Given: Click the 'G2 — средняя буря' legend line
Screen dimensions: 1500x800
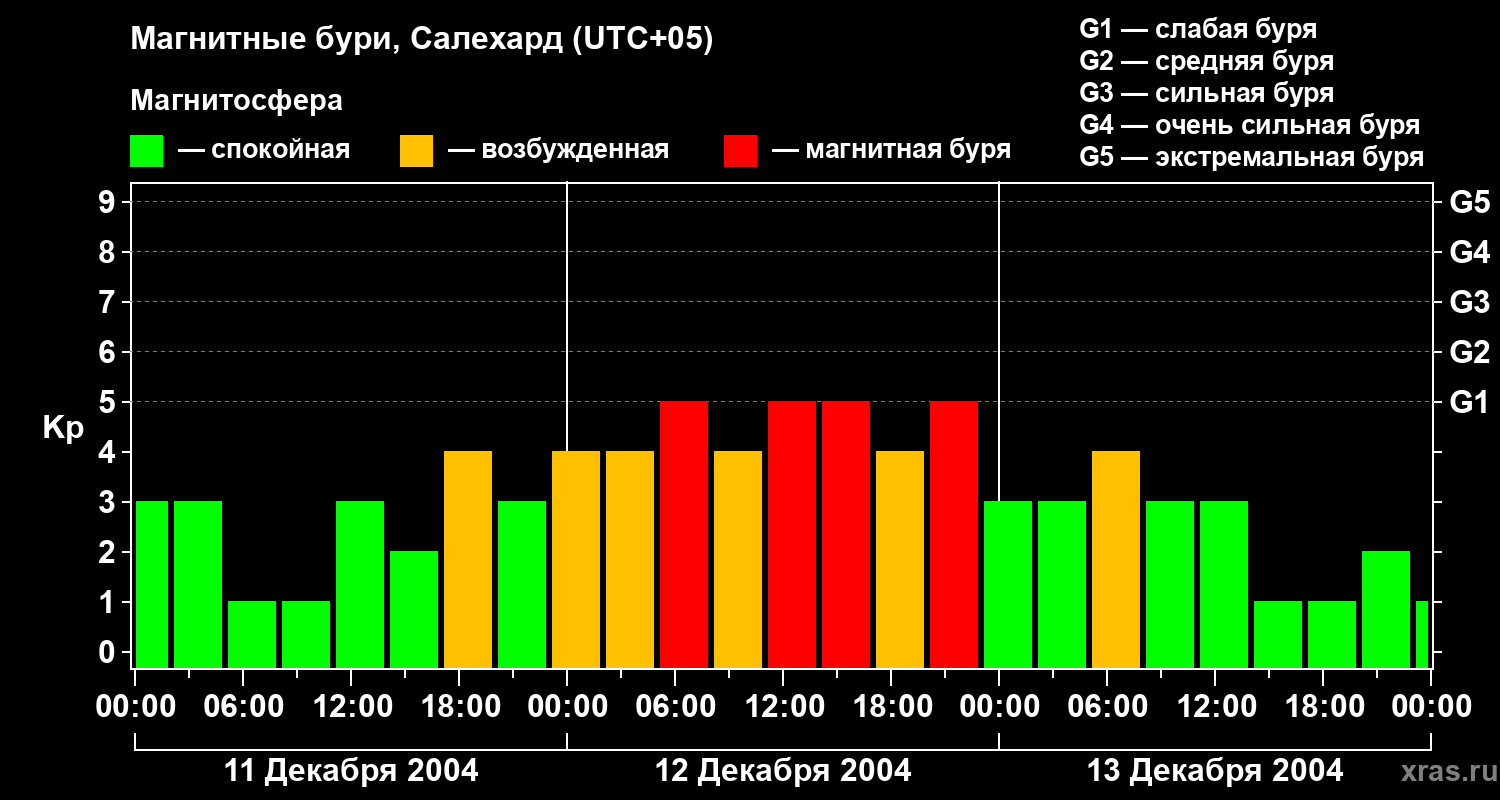Looking at the screenshot, I should [1206, 61].
